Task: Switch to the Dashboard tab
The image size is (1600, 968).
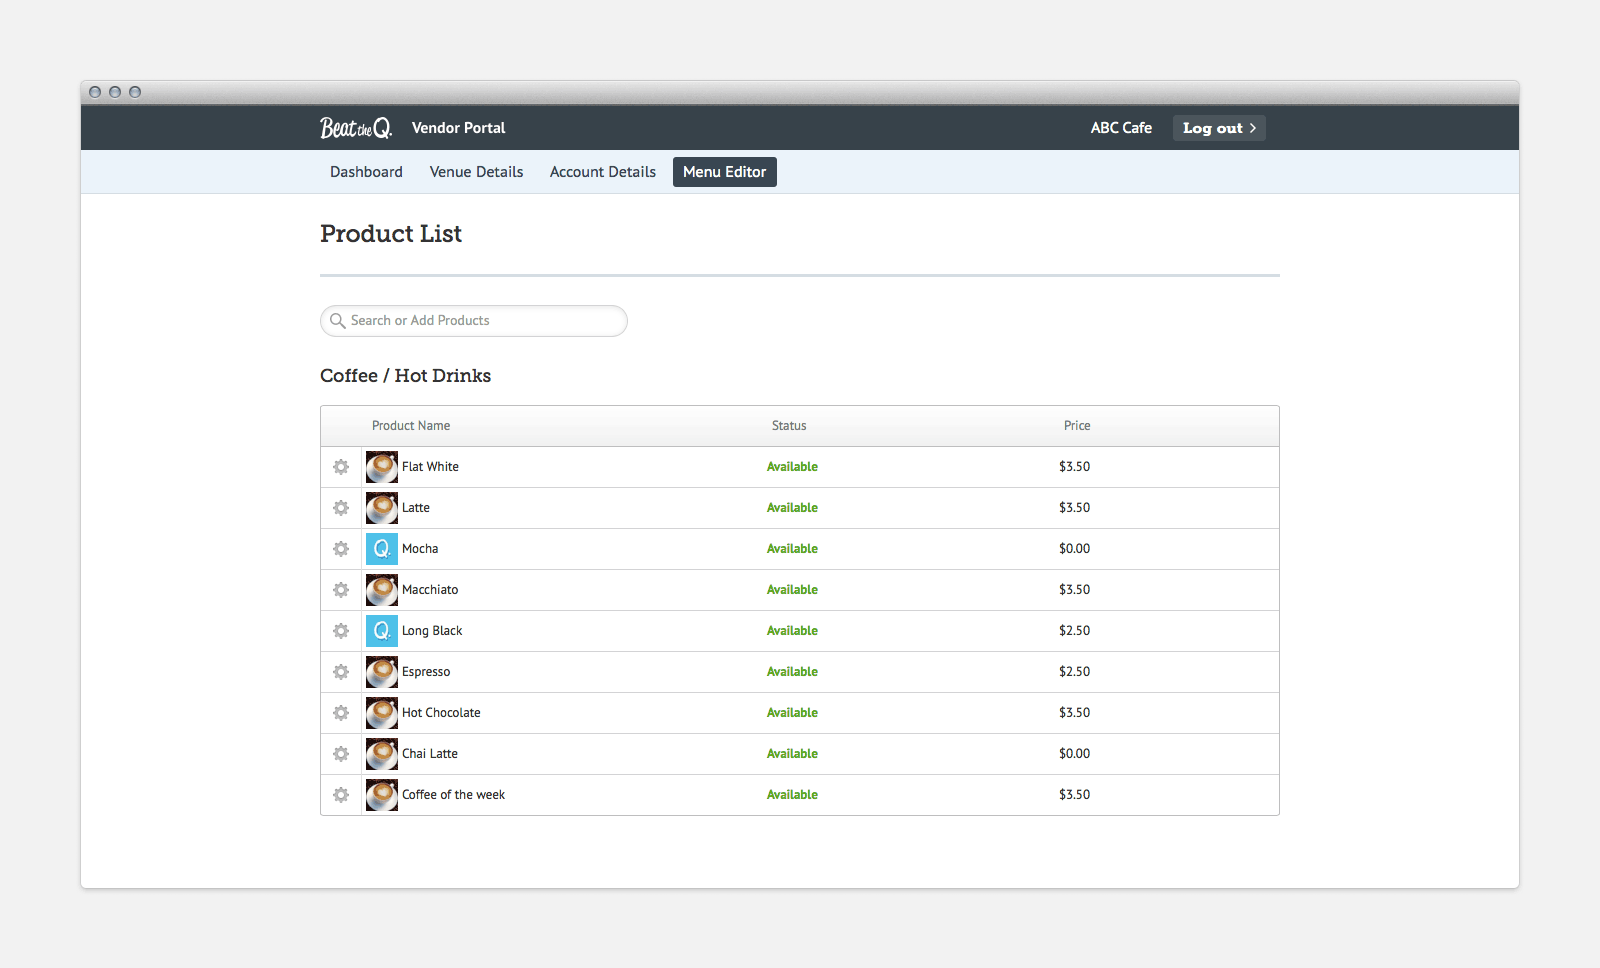Action: point(366,171)
